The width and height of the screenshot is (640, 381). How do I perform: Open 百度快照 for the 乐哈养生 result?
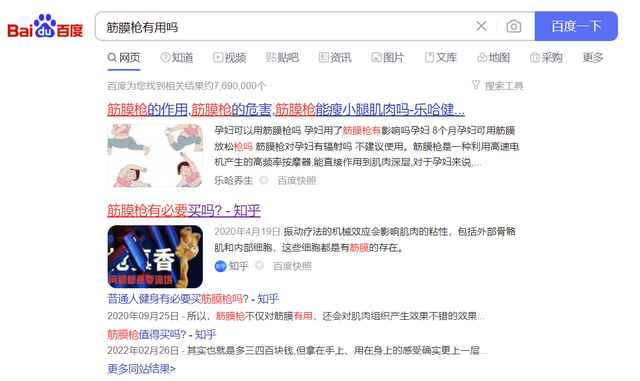coord(297,180)
